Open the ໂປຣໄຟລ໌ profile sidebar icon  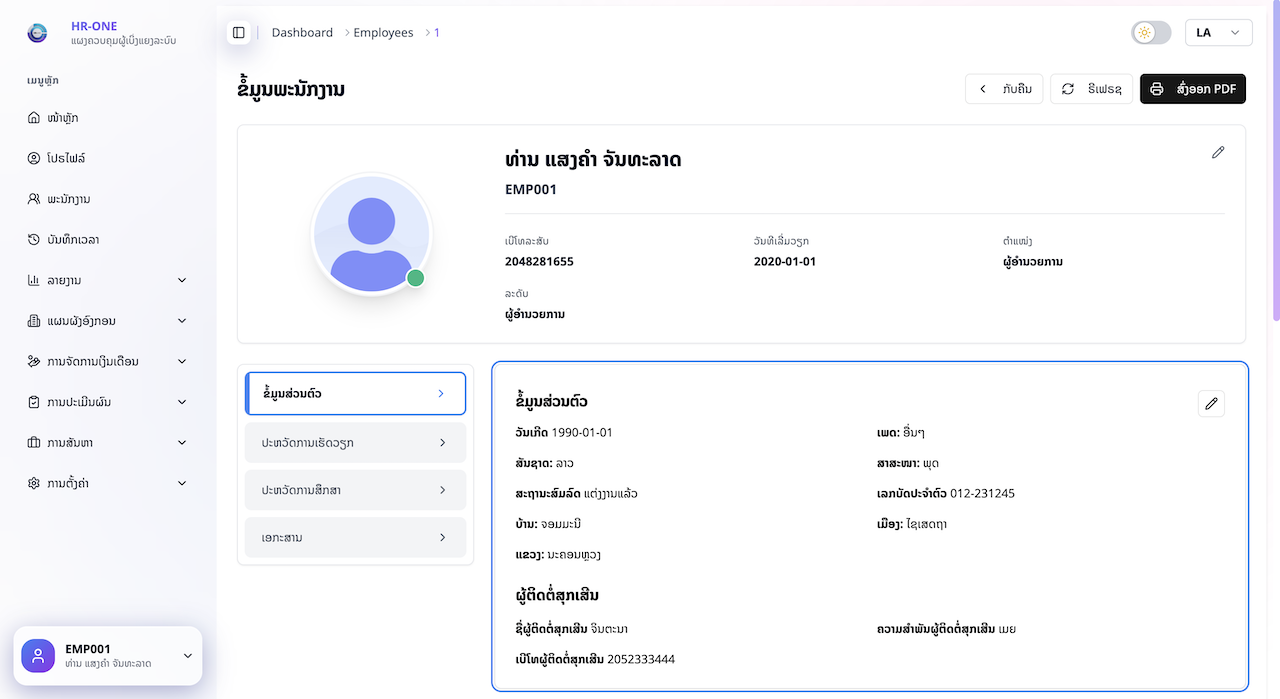tap(34, 158)
